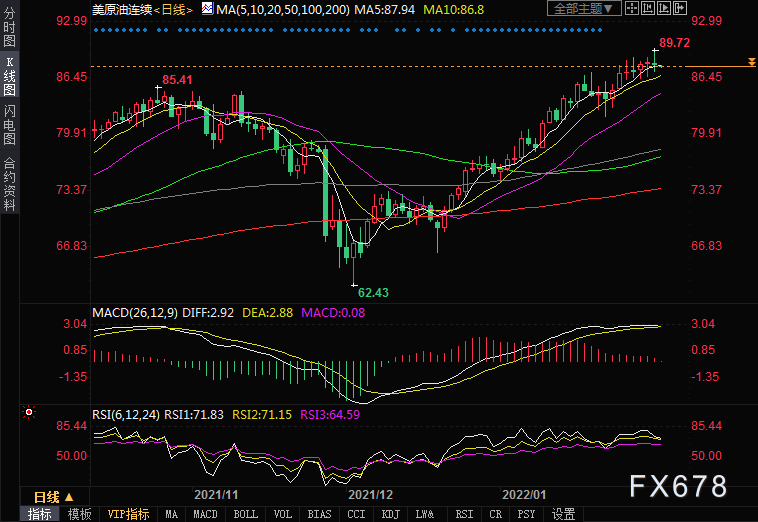Switch to the 模板 bottom tab
The image size is (758, 522).
[79, 514]
